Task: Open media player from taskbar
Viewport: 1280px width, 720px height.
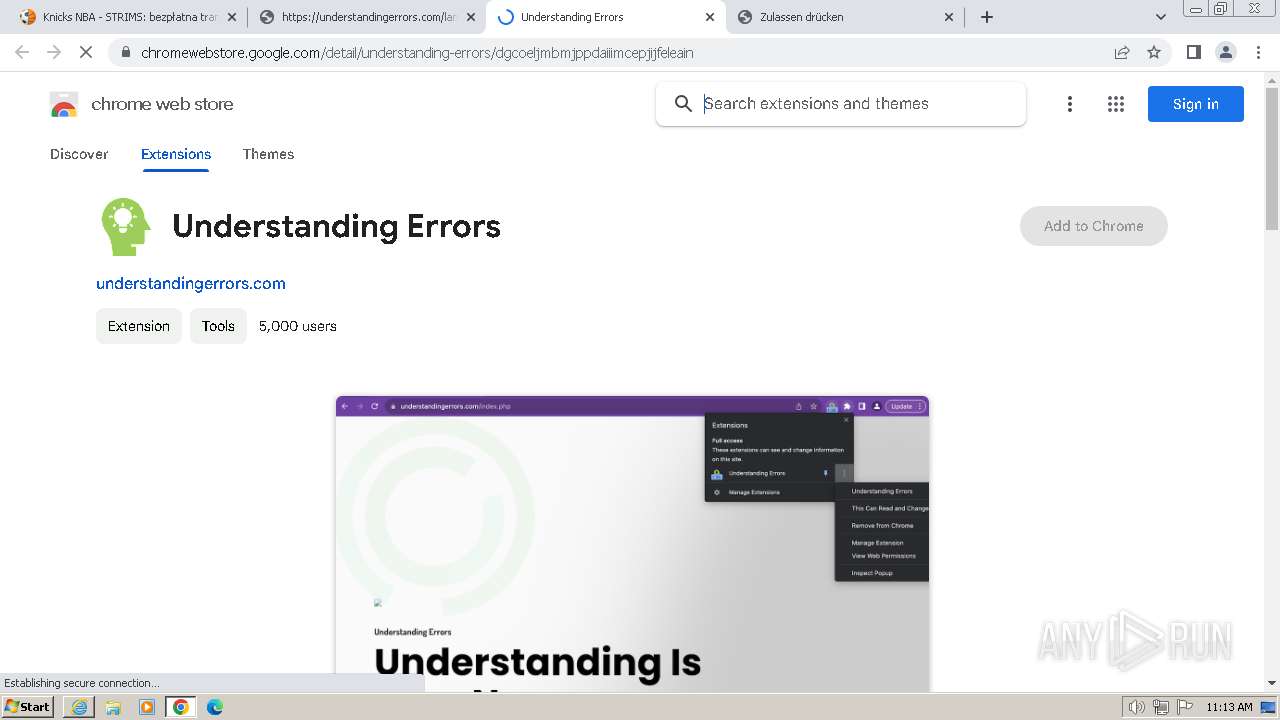Action: (x=147, y=707)
